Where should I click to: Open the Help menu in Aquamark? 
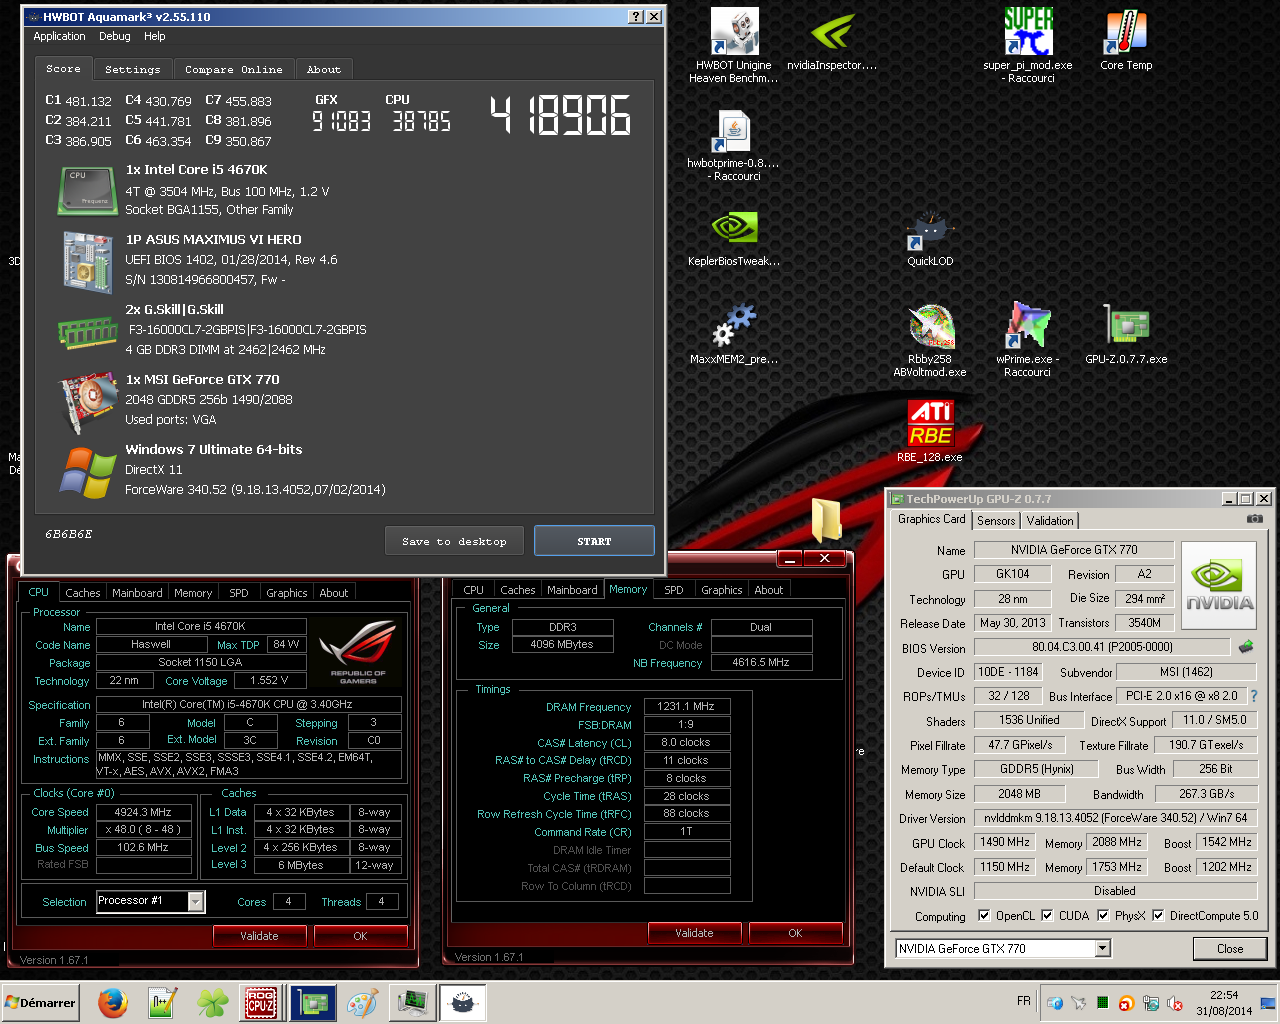tap(154, 36)
